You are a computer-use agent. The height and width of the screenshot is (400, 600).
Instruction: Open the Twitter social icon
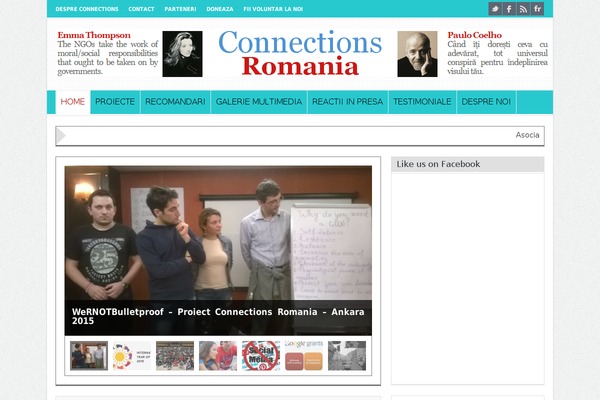point(495,9)
